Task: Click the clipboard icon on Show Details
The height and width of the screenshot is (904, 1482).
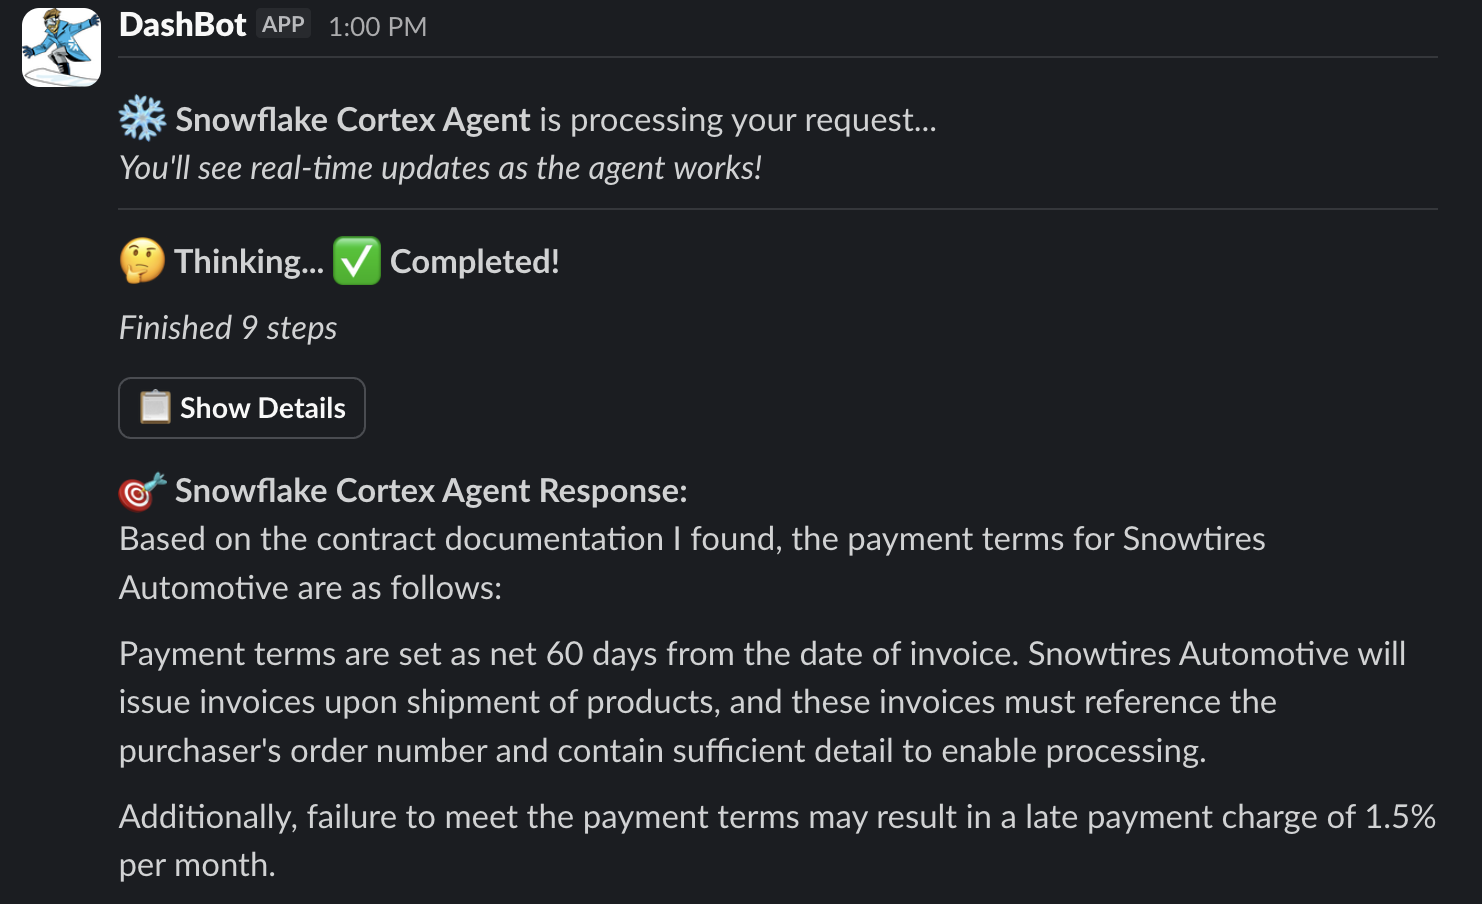Action: 155,408
